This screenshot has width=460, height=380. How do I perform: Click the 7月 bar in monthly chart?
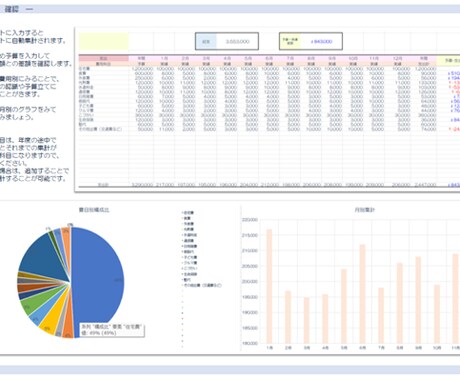[381, 316]
